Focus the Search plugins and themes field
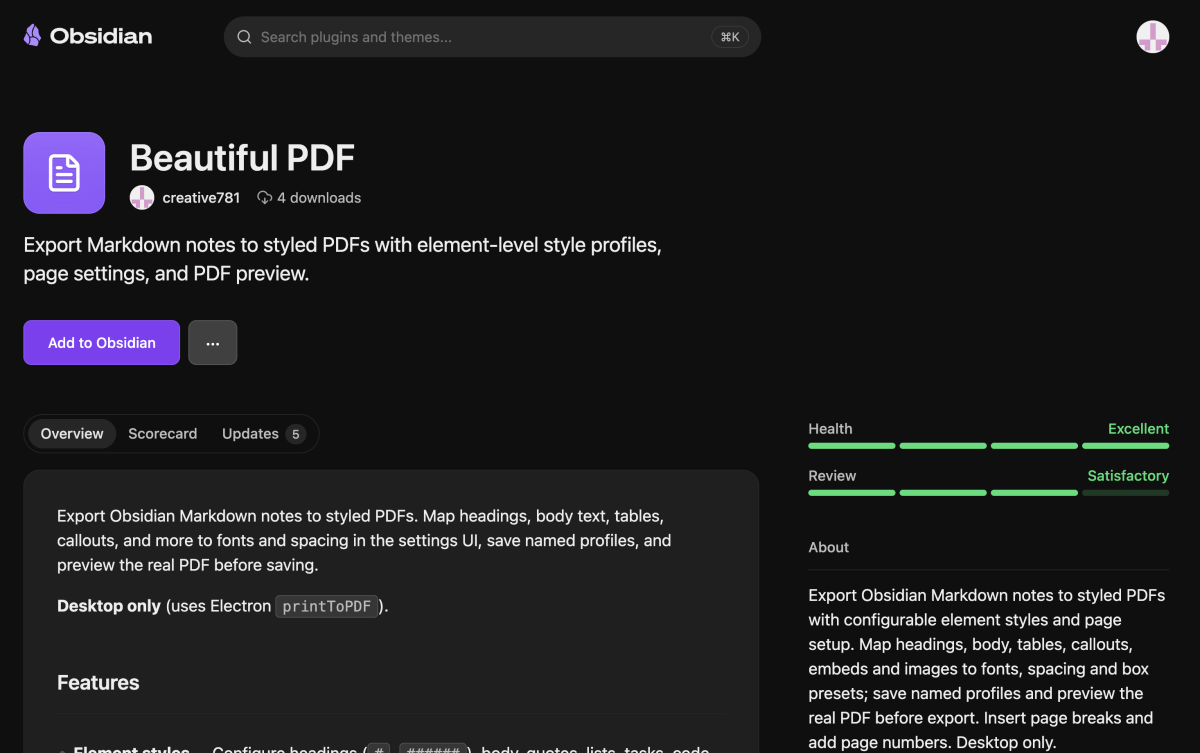The image size is (1200, 753). 492,37
